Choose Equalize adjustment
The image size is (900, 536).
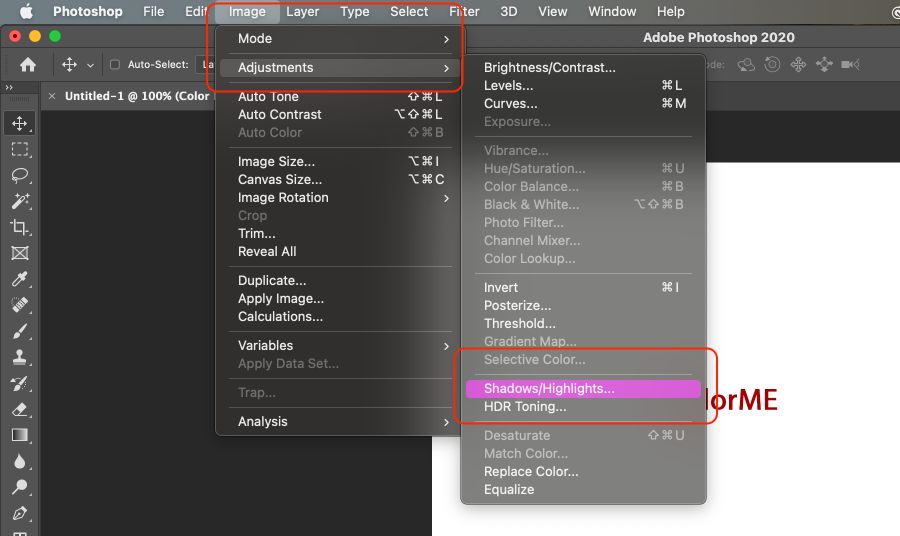(583, 490)
